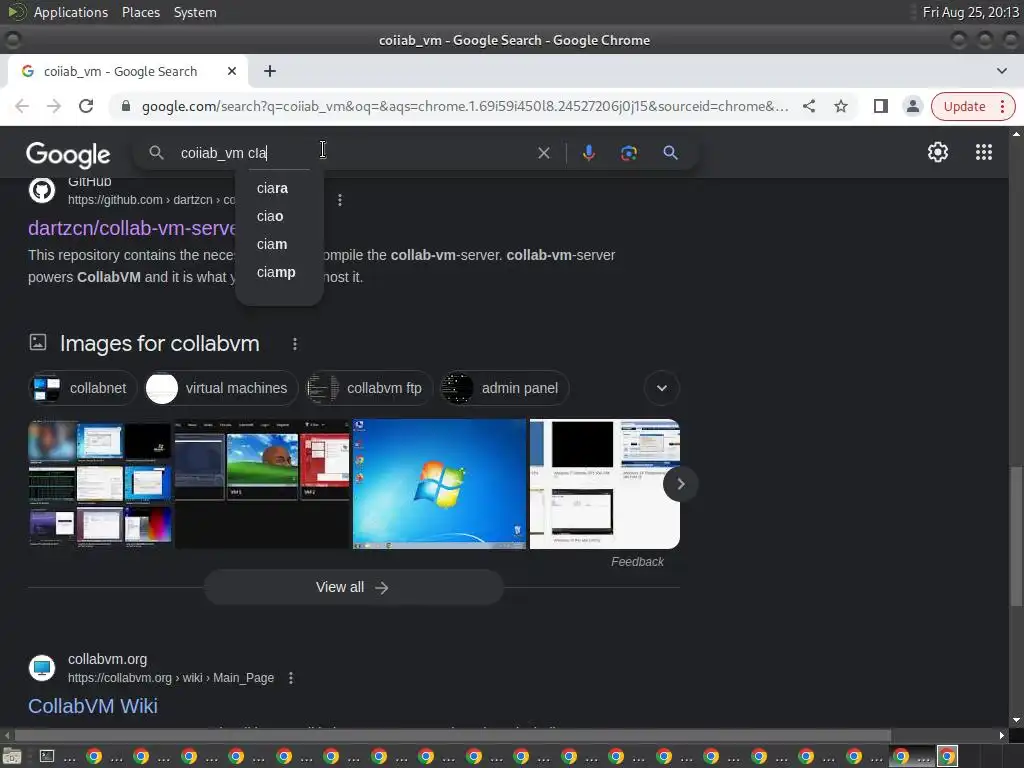
Task: Click the horizontal scrollbar at page bottom
Action: [453, 735]
